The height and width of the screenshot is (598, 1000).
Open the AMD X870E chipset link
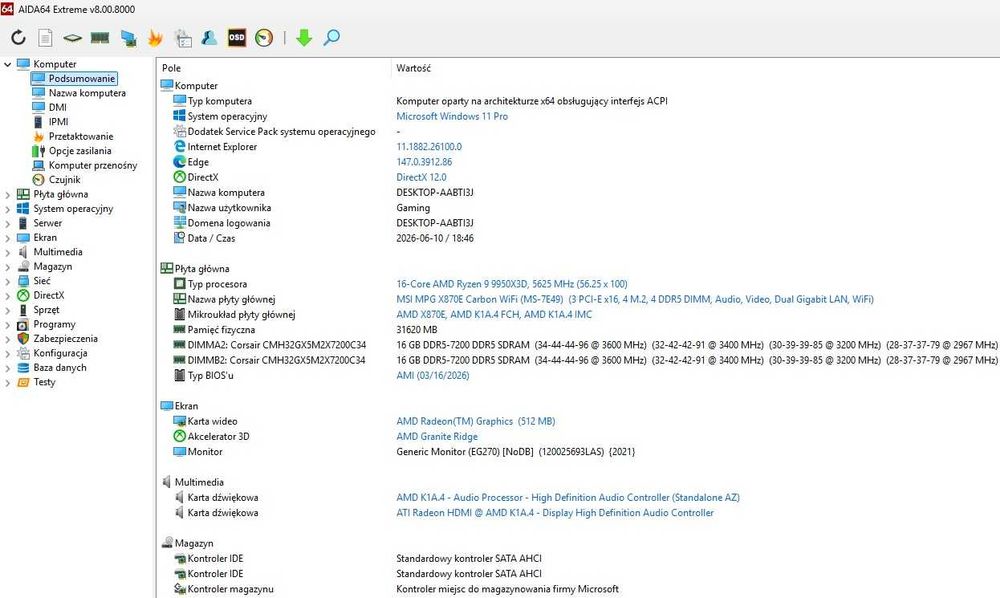pyautogui.click(x=494, y=314)
